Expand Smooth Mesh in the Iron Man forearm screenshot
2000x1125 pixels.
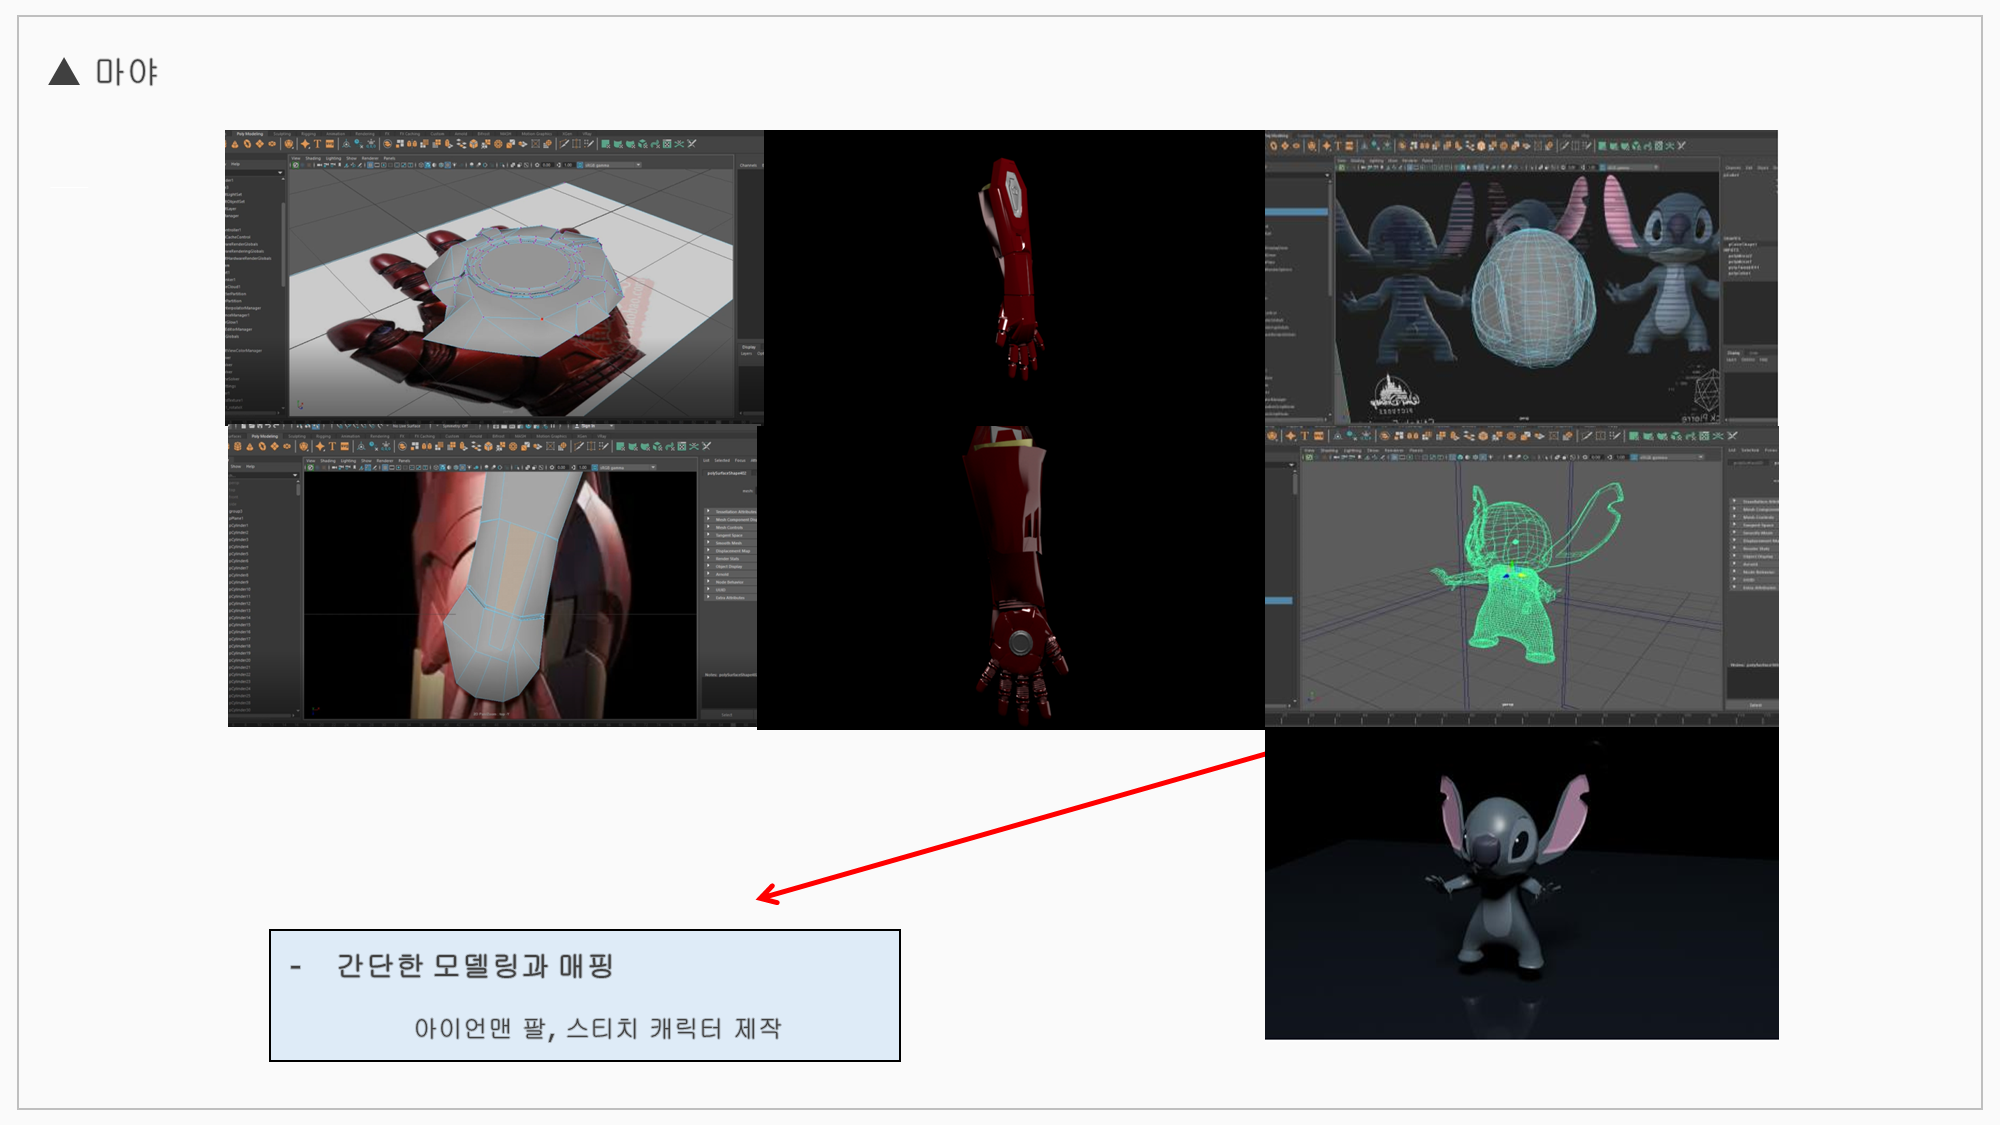point(731,543)
